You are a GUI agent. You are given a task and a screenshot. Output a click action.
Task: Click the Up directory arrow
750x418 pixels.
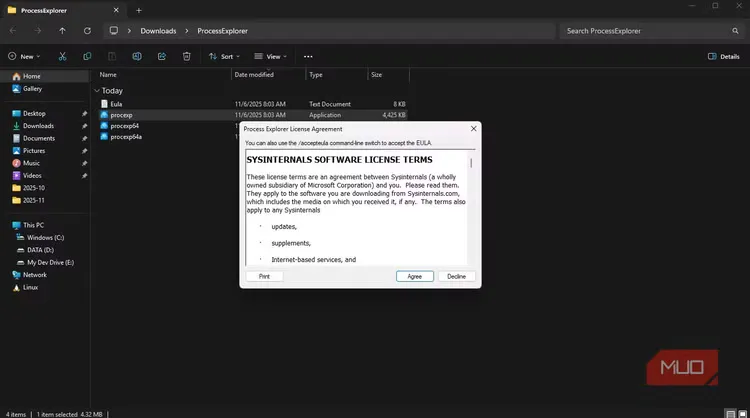coord(62,31)
